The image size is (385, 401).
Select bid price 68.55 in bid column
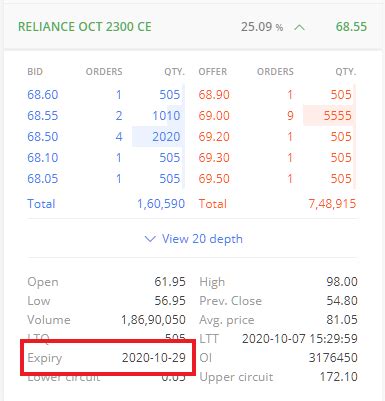(x=43, y=116)
